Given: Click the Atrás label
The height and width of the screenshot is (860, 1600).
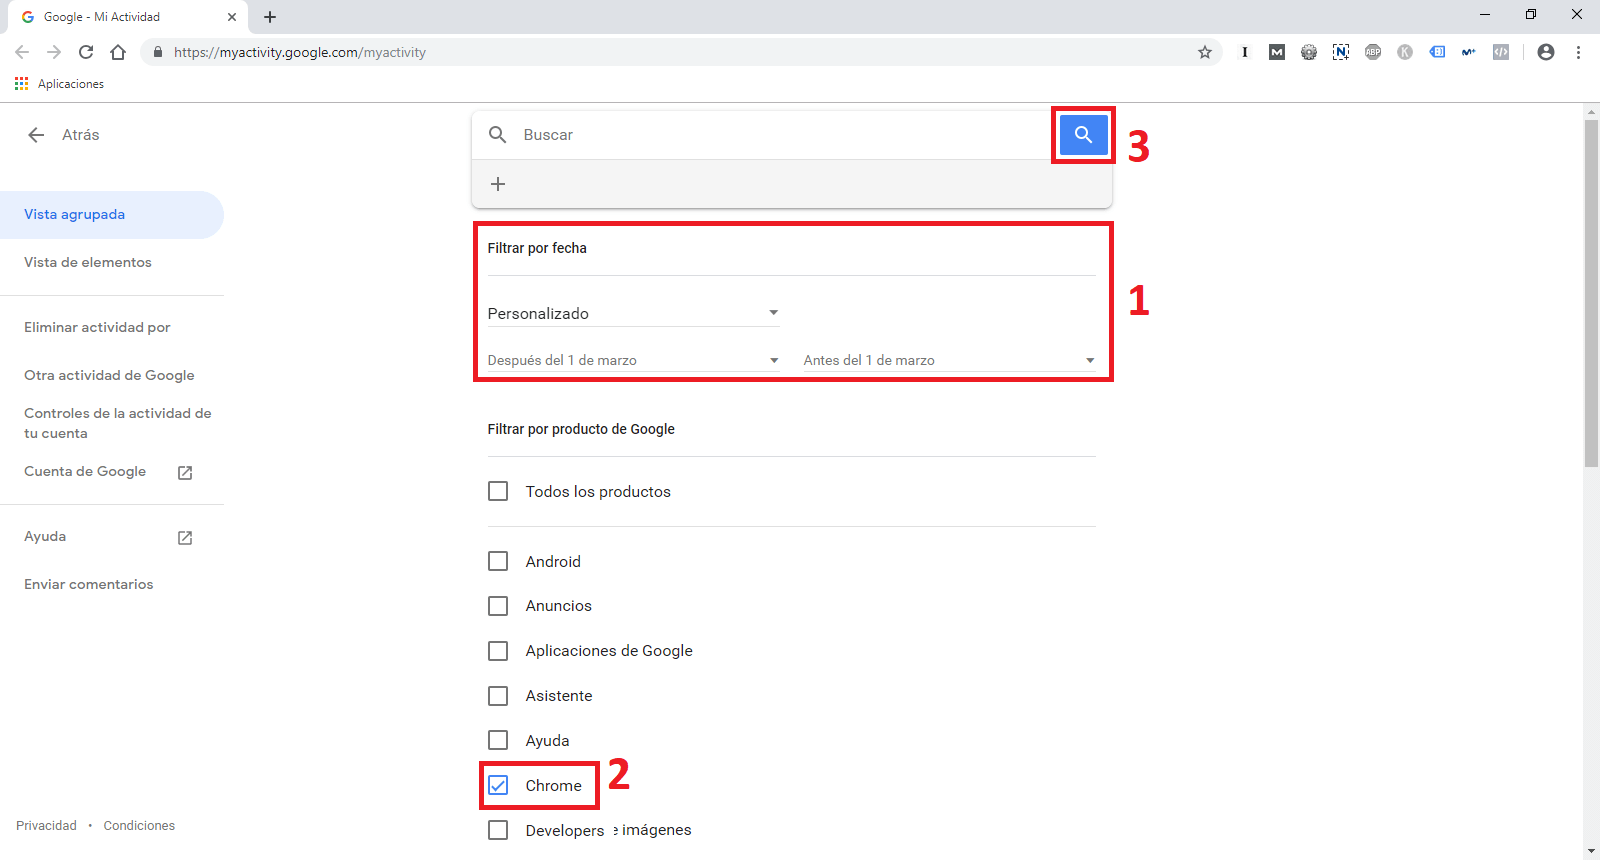Looking at the screenshot, I should pos(81,135).
